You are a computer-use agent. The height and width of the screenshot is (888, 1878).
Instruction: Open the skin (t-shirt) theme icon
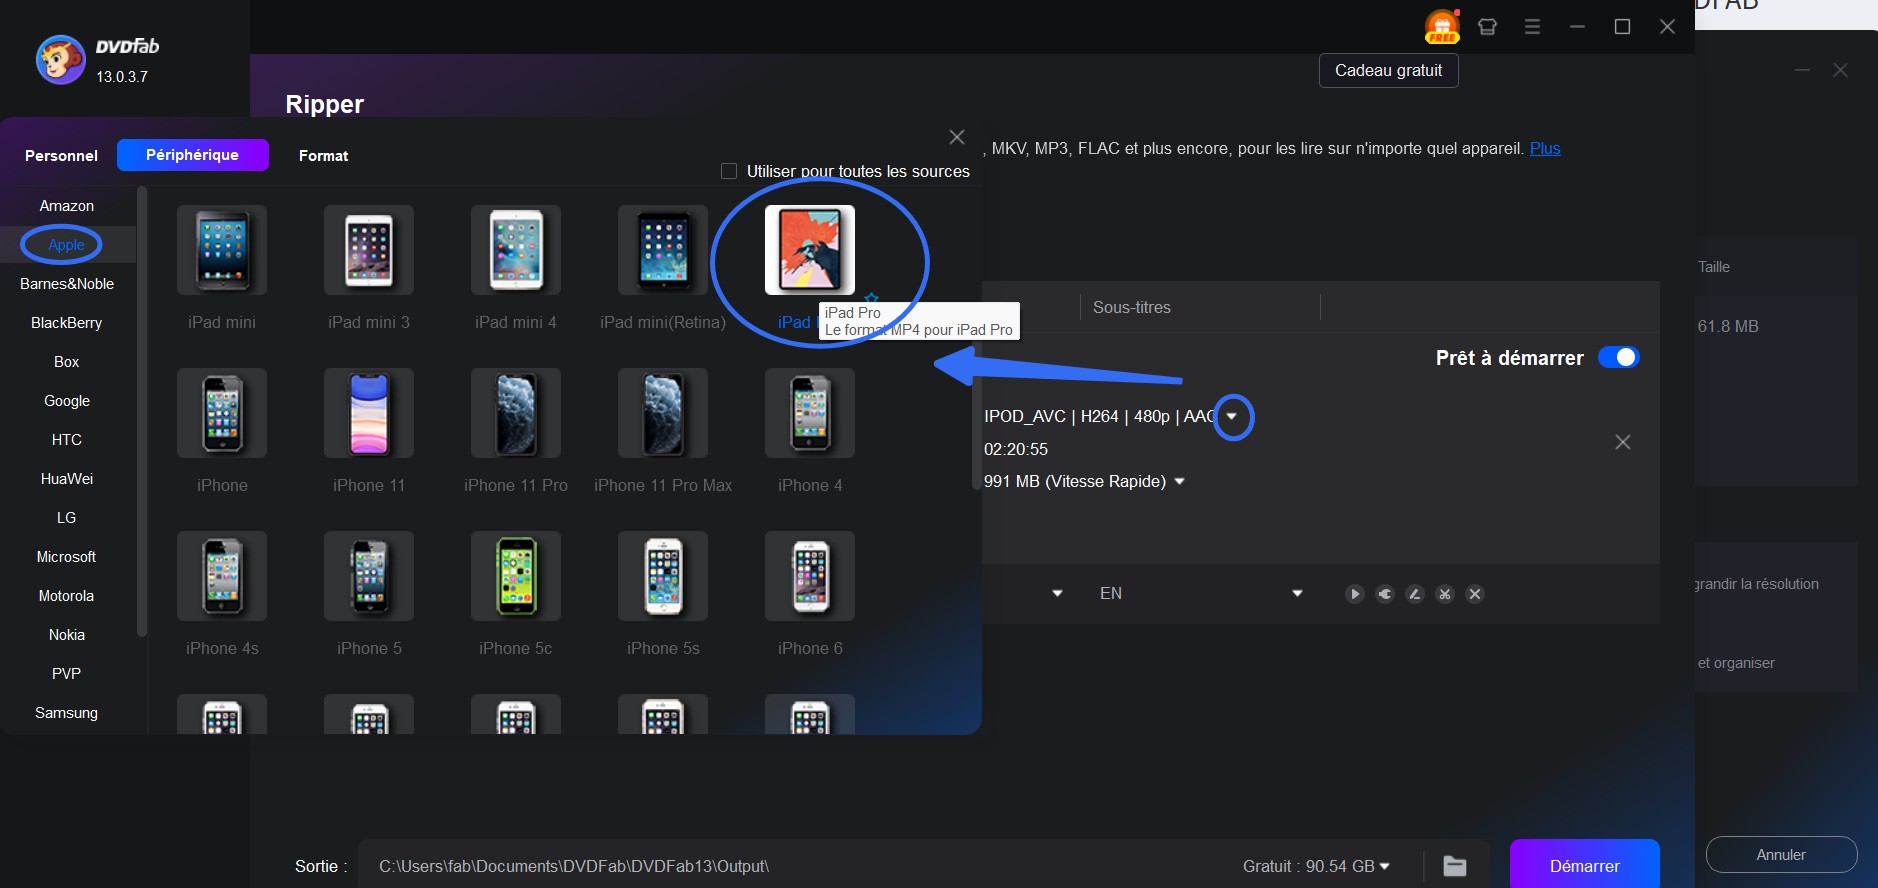coord(1487,27)
